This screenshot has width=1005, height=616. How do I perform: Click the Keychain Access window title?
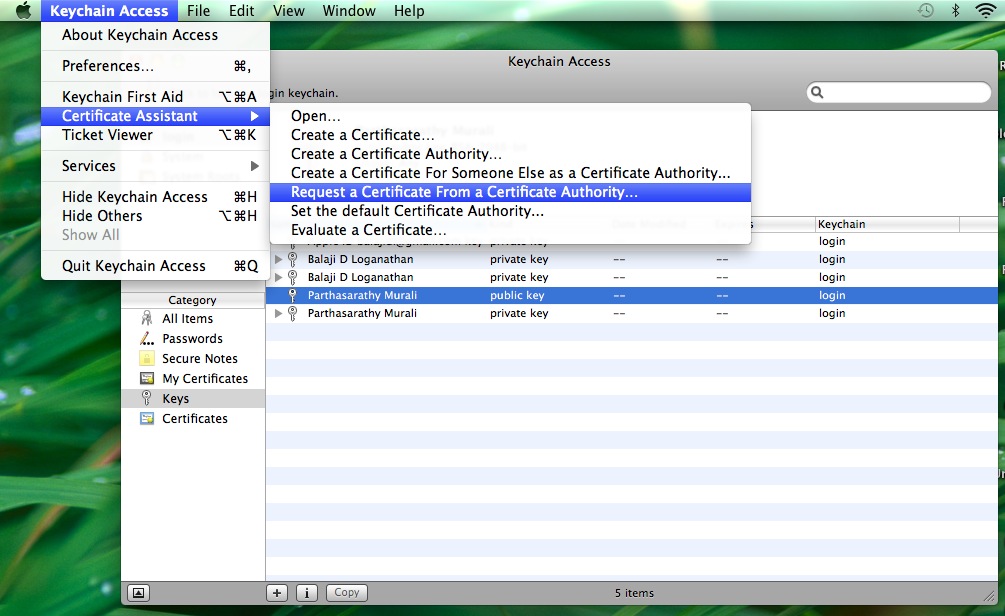point(559,62)
